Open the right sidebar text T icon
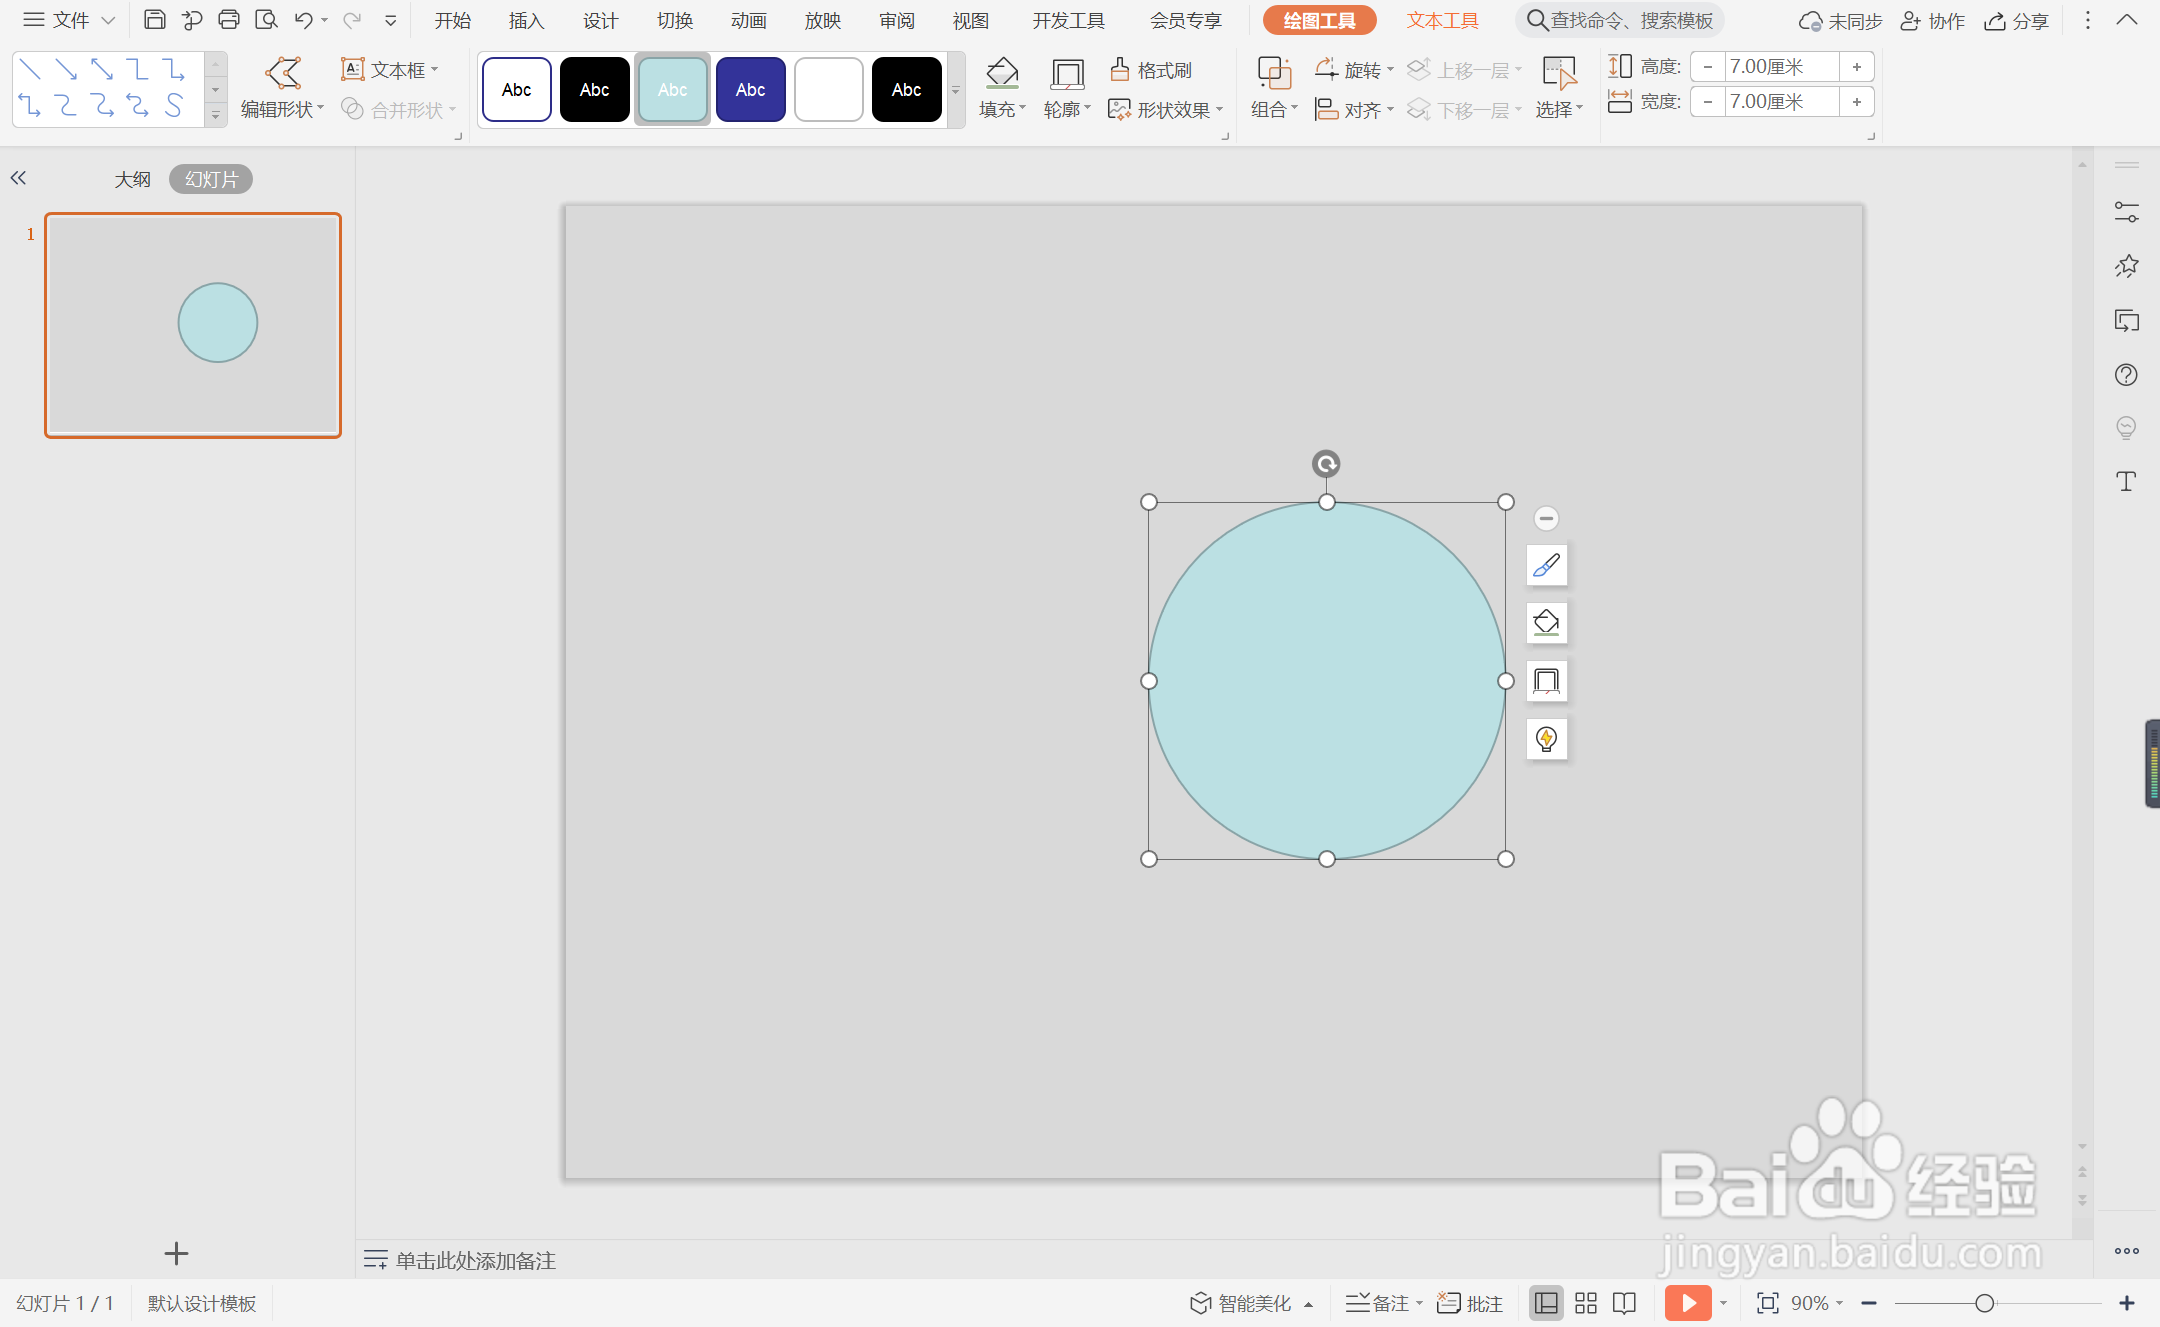Viewport: 2160px width, 1327px height. point(2126,482)
